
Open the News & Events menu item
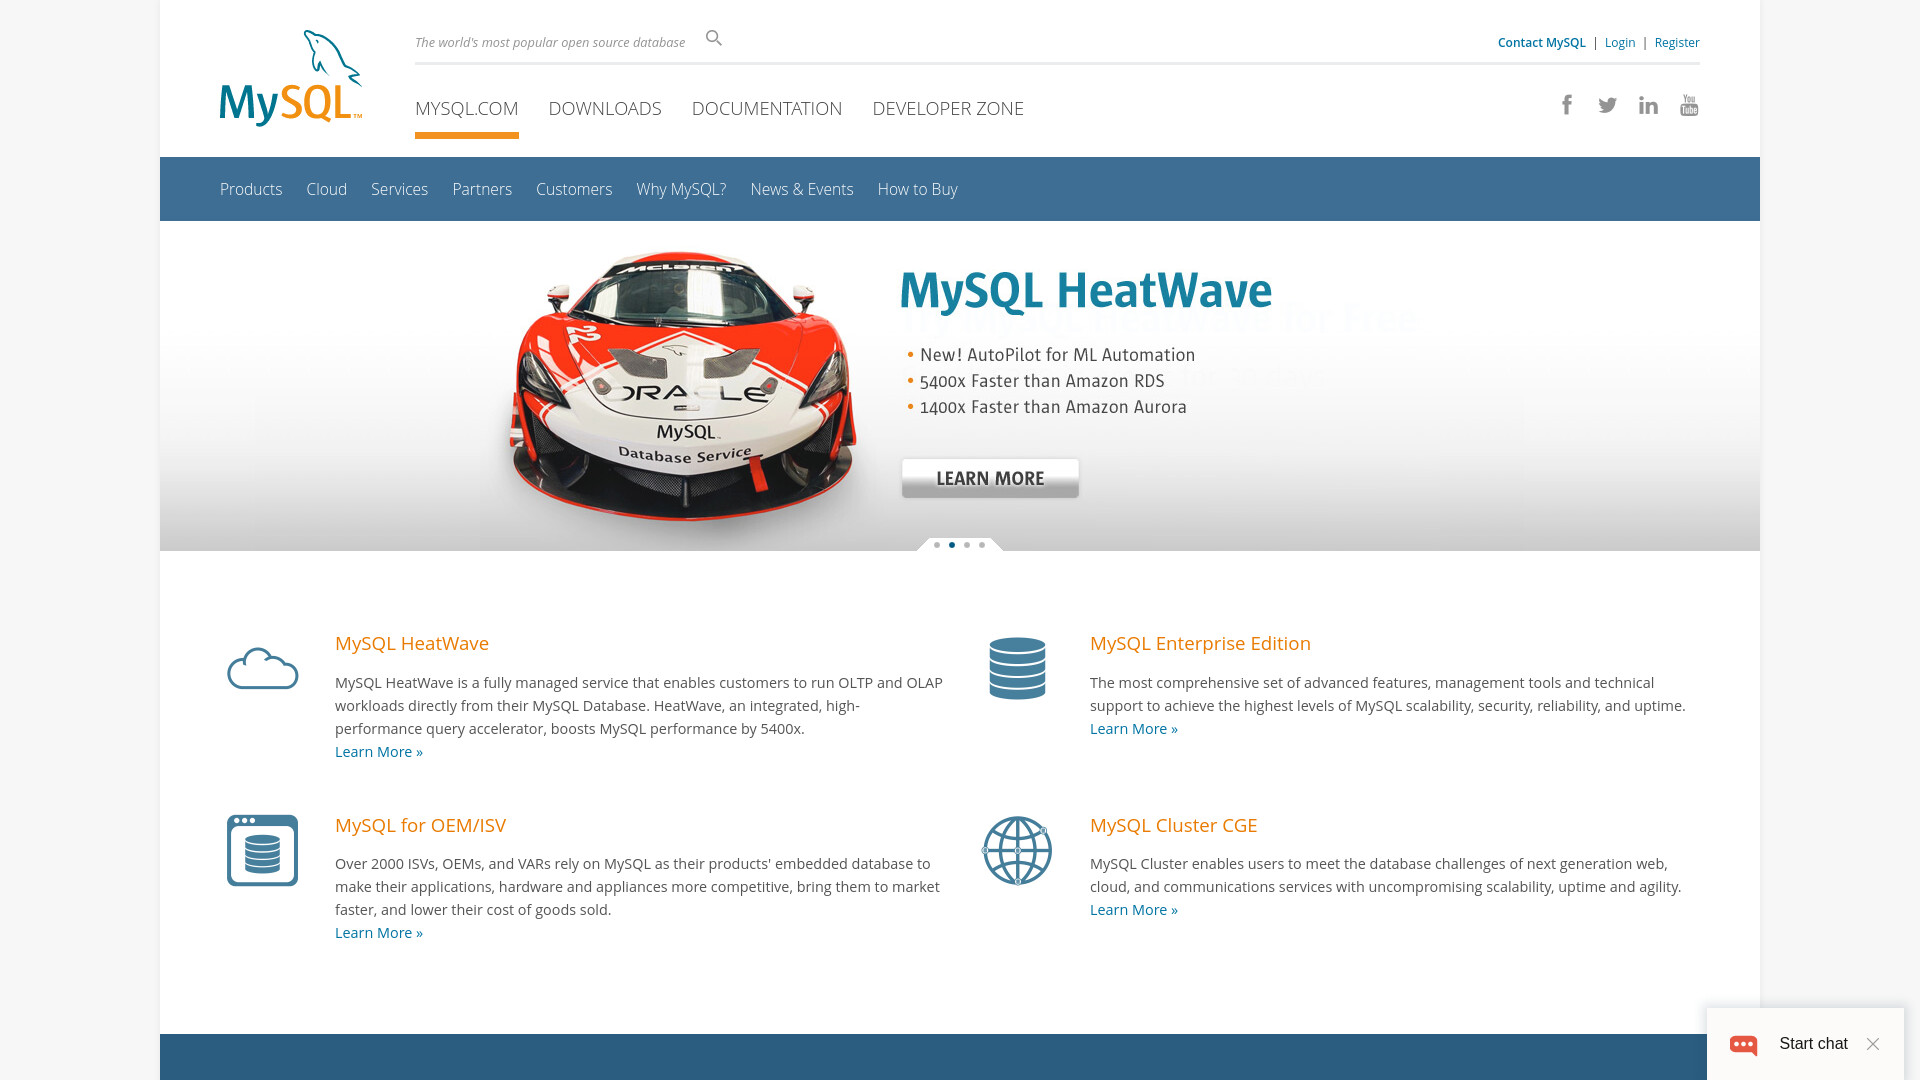(802, 189)
